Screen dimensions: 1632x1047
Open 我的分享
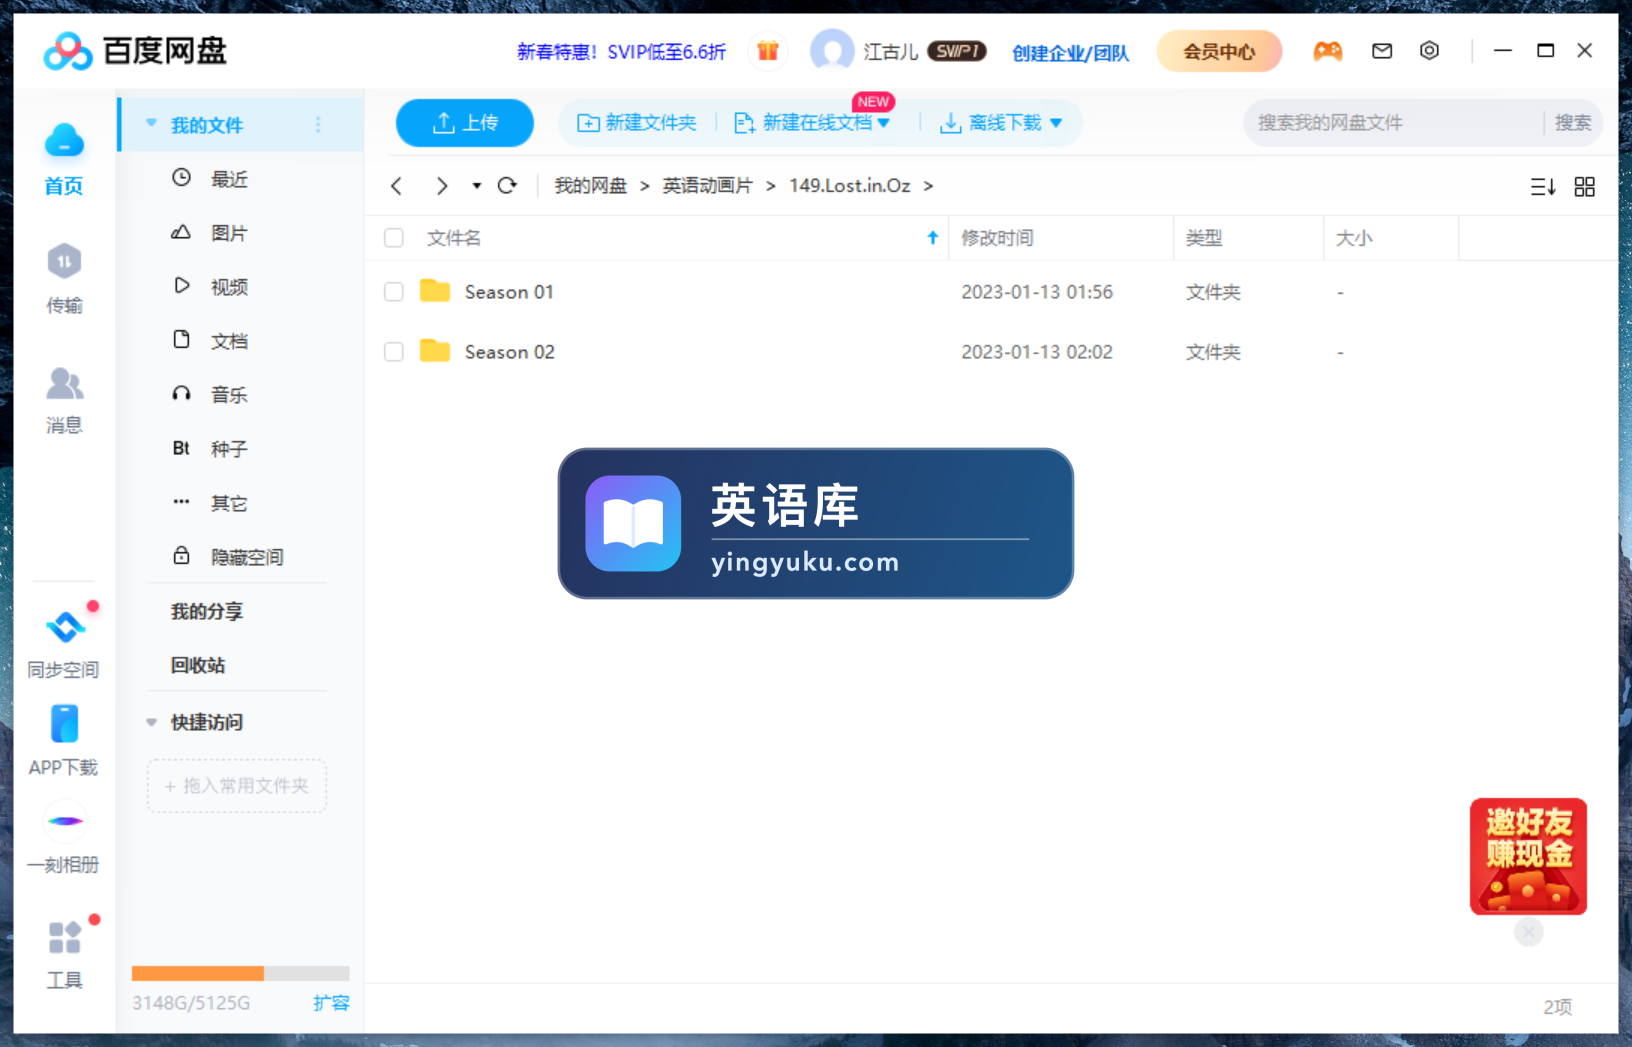(x=207, y=611)
